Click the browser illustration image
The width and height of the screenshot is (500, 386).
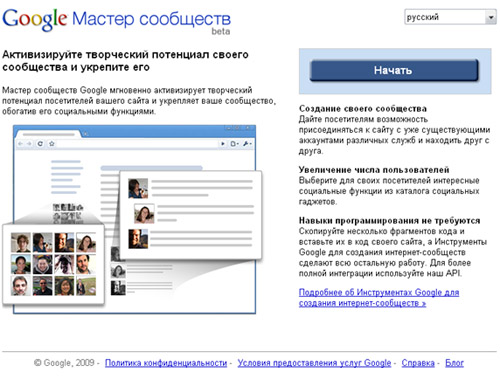pos(132,219)
